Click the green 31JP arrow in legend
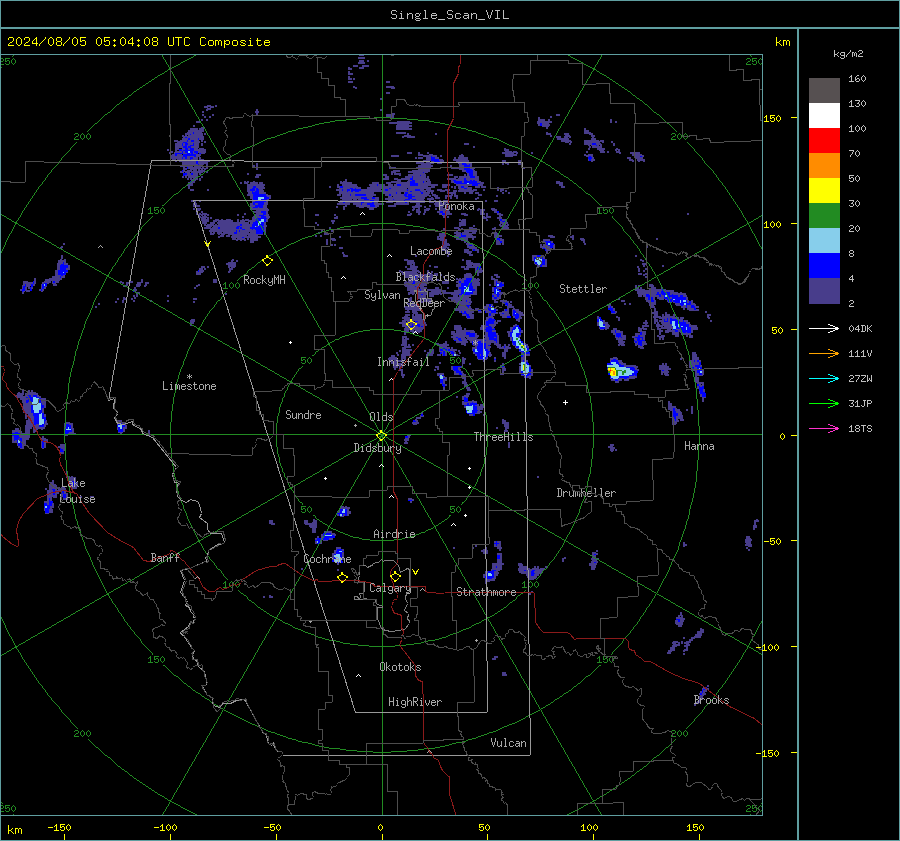Image resolution: width=900 pixels, height=841 pixels. tap(824, 404)
